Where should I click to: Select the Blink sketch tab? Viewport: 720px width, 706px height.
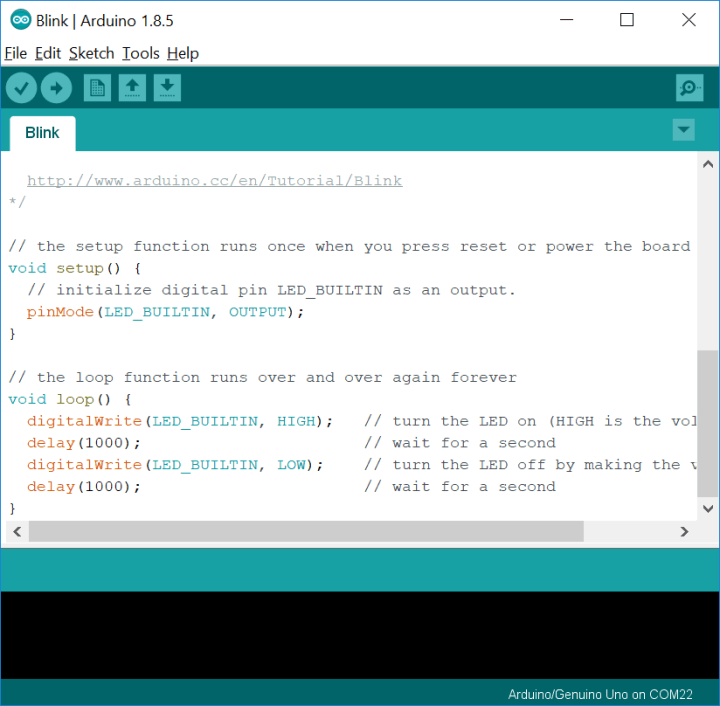42,132
